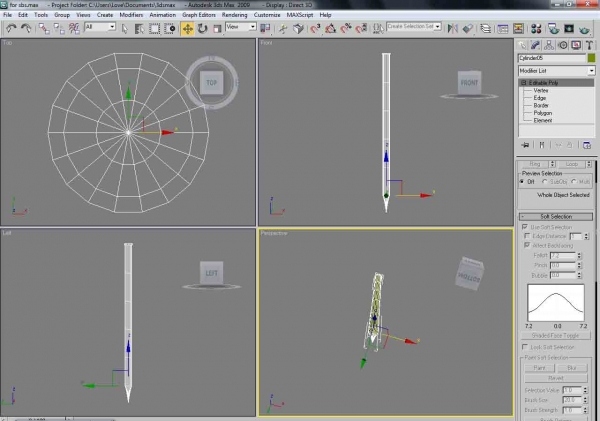Open the Curve Editor icon

(503, 28)
